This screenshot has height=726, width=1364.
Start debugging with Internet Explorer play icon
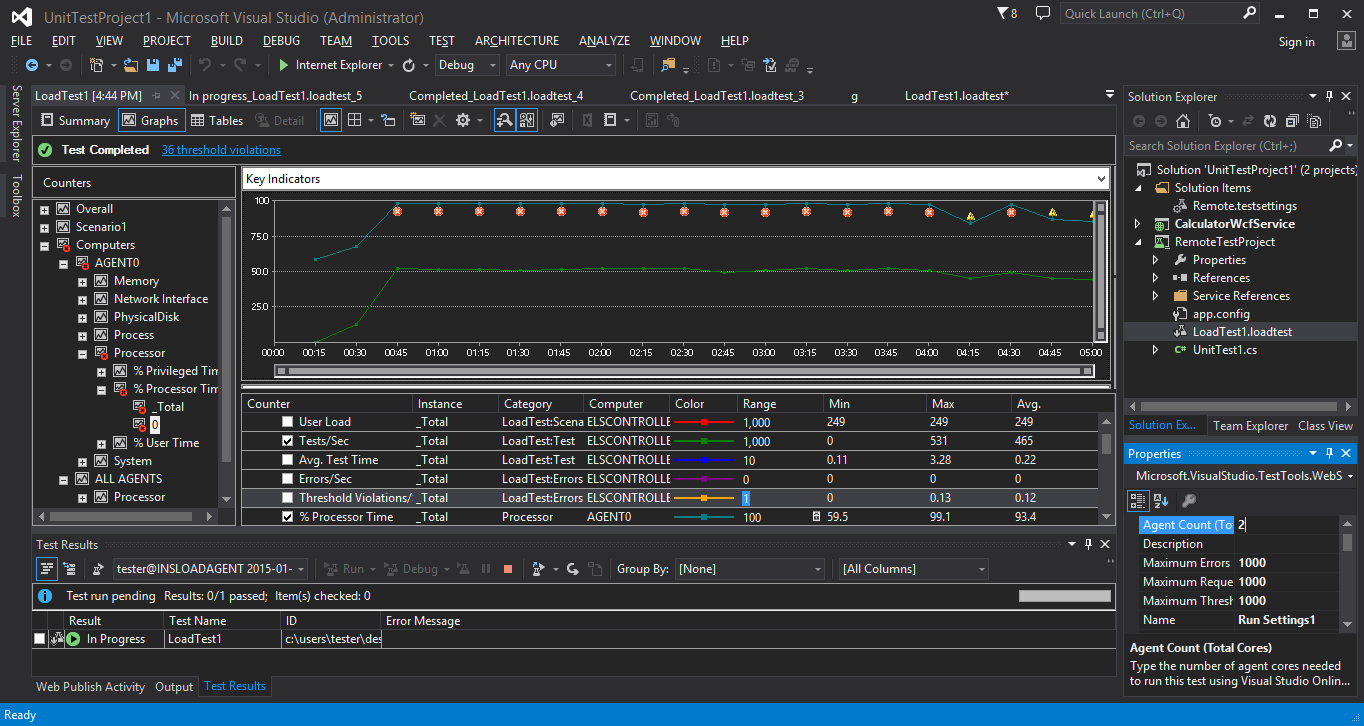tap(284, 65)
